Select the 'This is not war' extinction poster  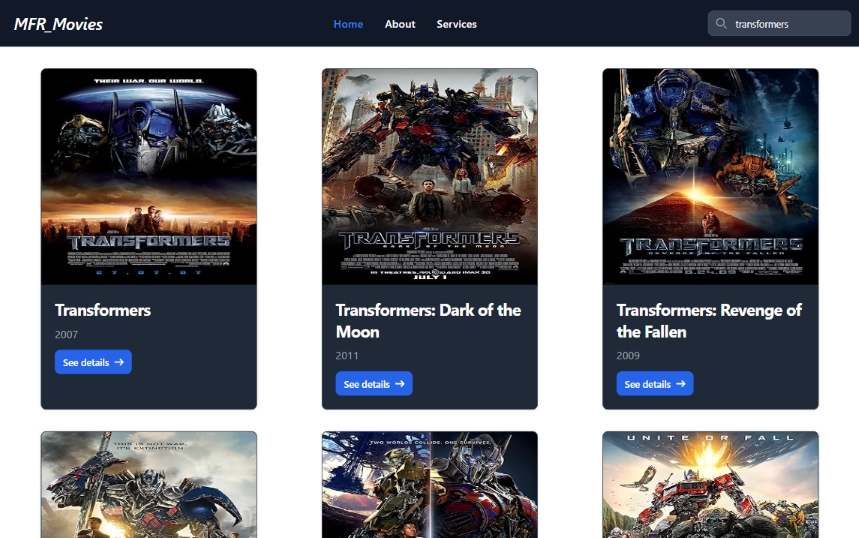pos(149,485)
